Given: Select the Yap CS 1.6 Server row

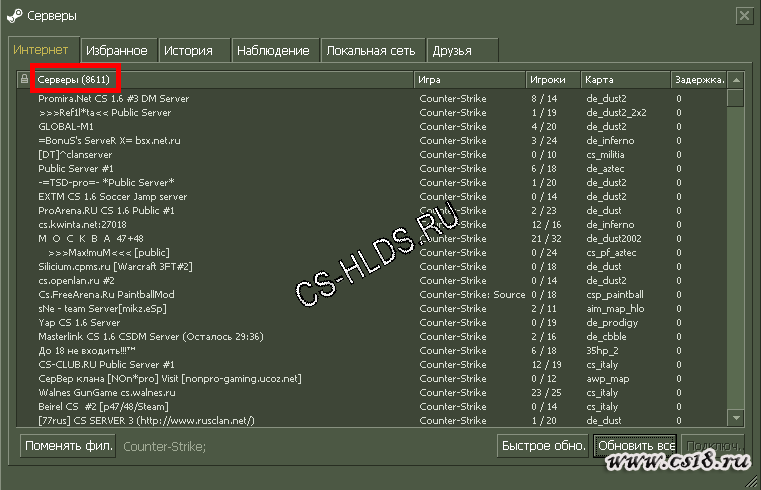Looking at the screenshot, I should coord(372,323).
